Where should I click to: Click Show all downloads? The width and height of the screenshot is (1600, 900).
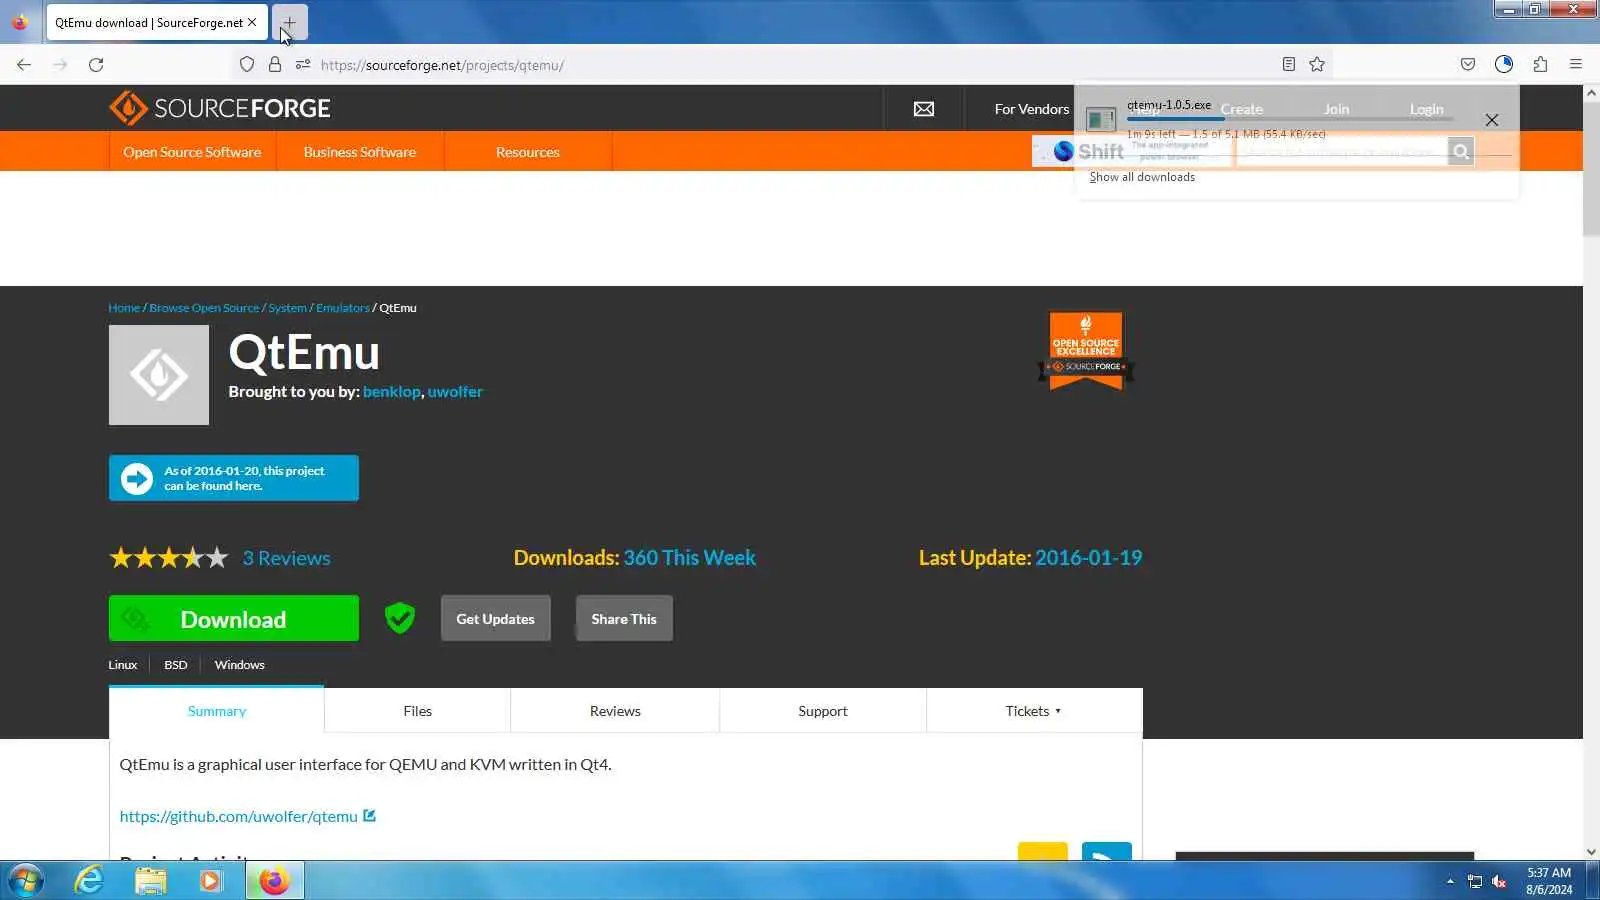[x=1142, y=177]
